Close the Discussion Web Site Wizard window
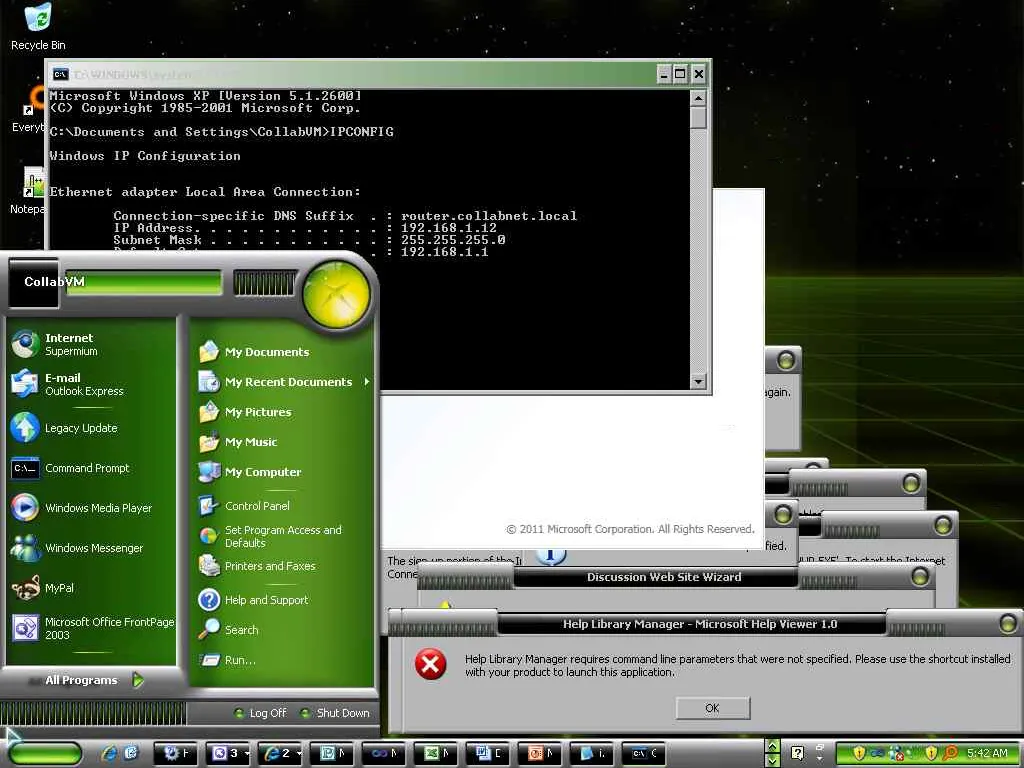This screenshot has width=1024, height=768. coord(920,576)
